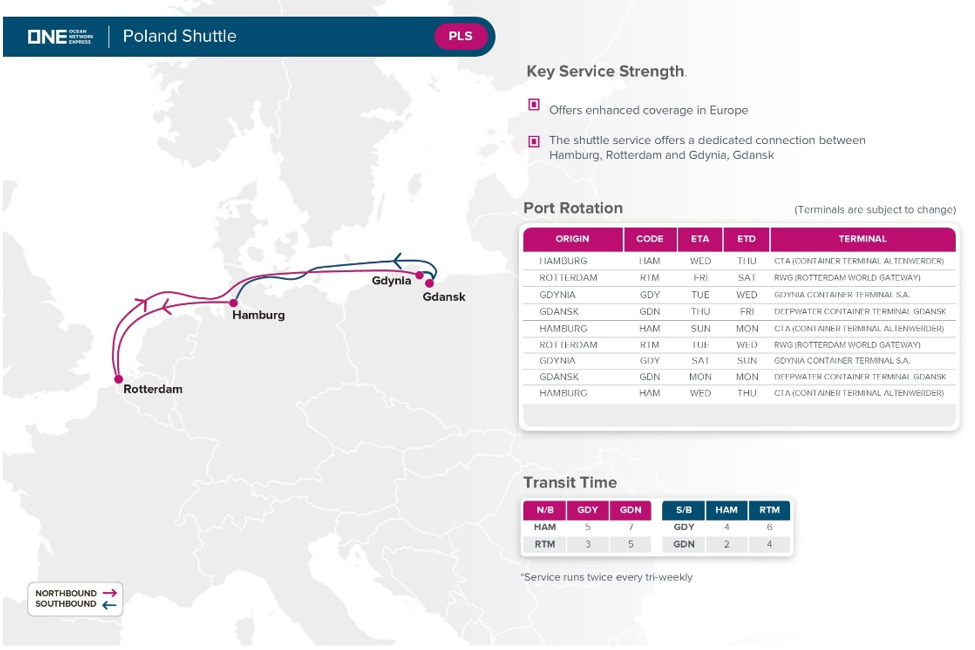Viewport: 975px width, 650px height.
Task: Click the Rotterdam port dot on map
Action: [x=118, y=379]
